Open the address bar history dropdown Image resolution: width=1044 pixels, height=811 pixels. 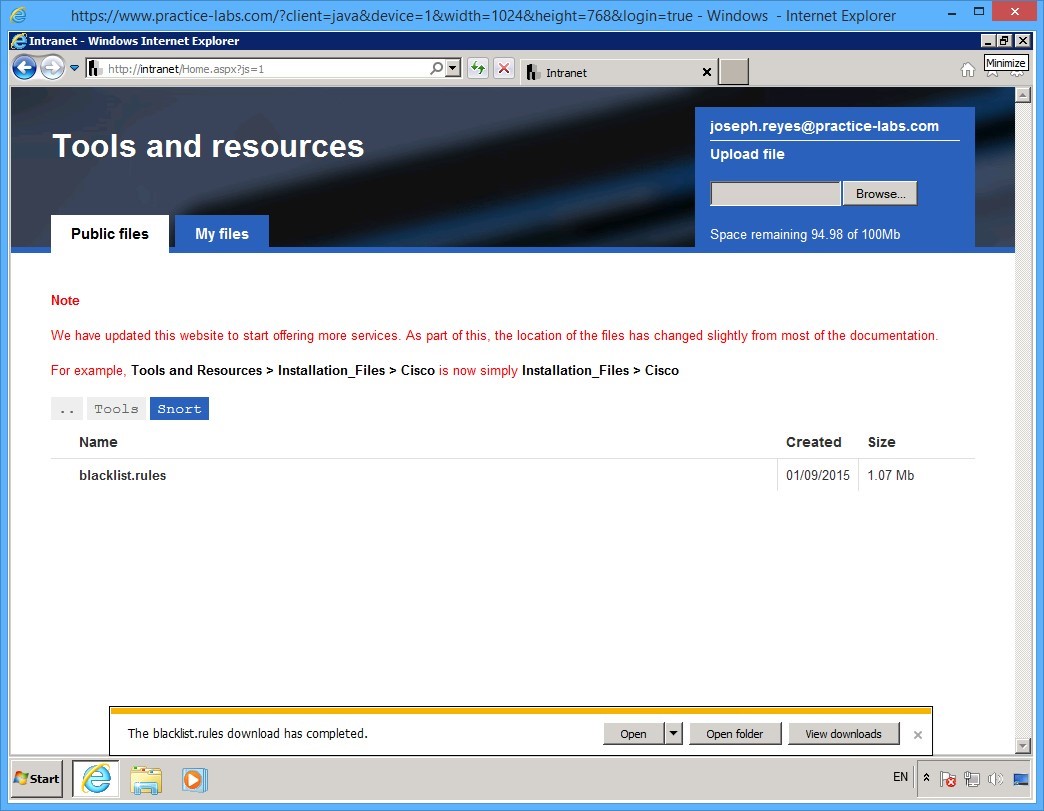[450, 68]
